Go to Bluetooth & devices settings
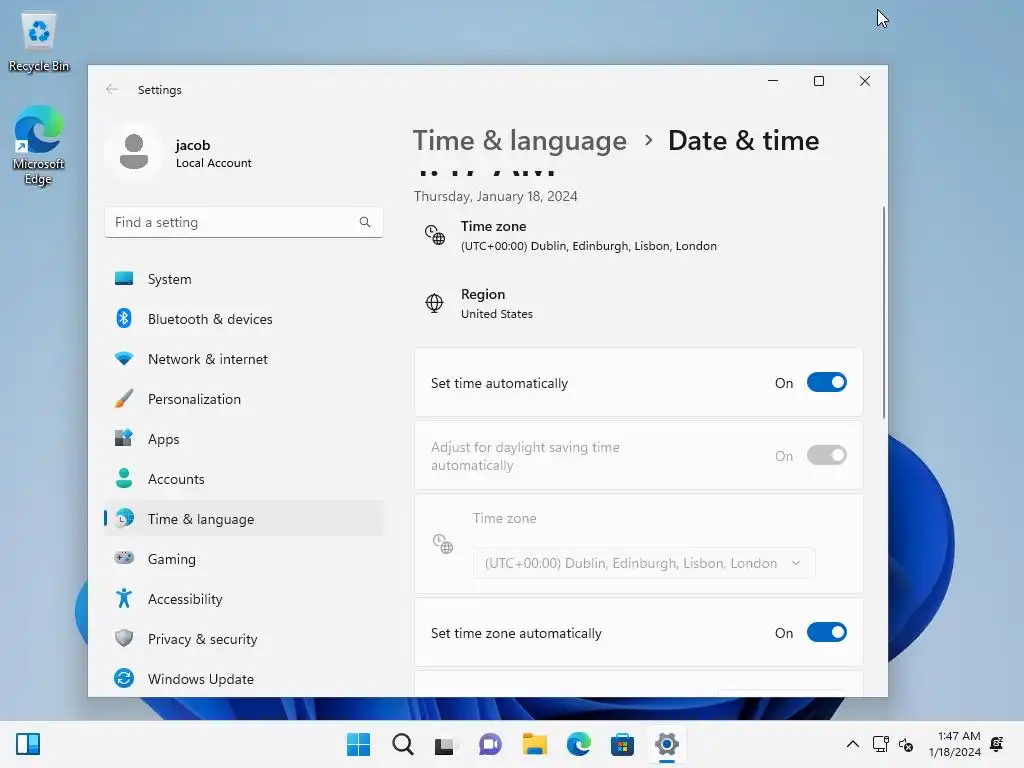This screenshot has height=768, width=1024. (244, 319)
